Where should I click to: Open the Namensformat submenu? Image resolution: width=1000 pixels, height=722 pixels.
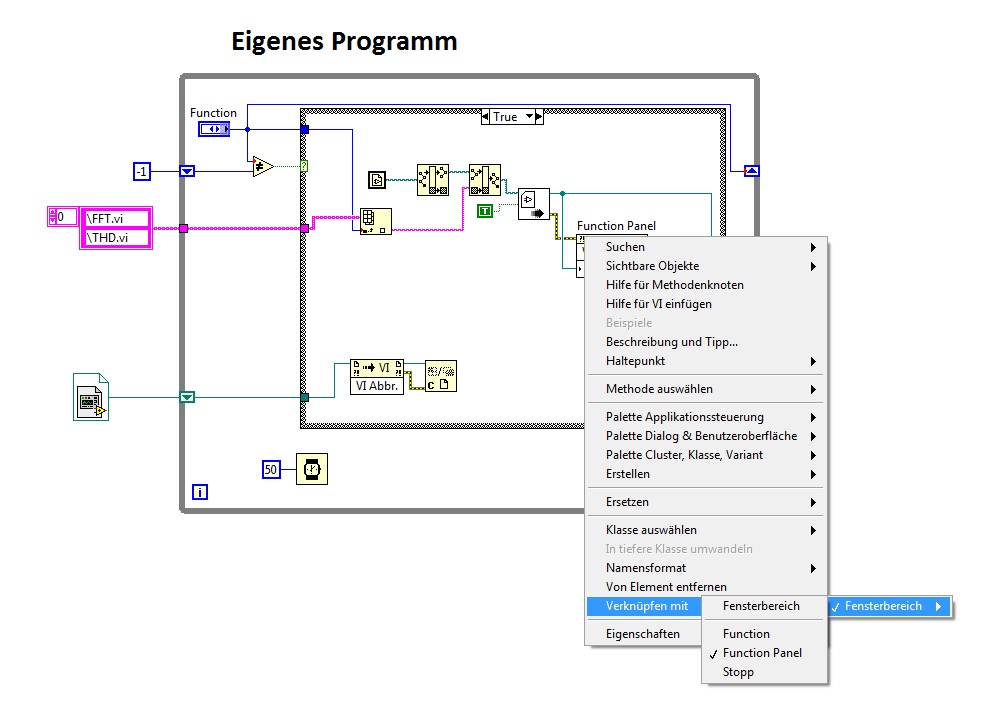[706, 568]
